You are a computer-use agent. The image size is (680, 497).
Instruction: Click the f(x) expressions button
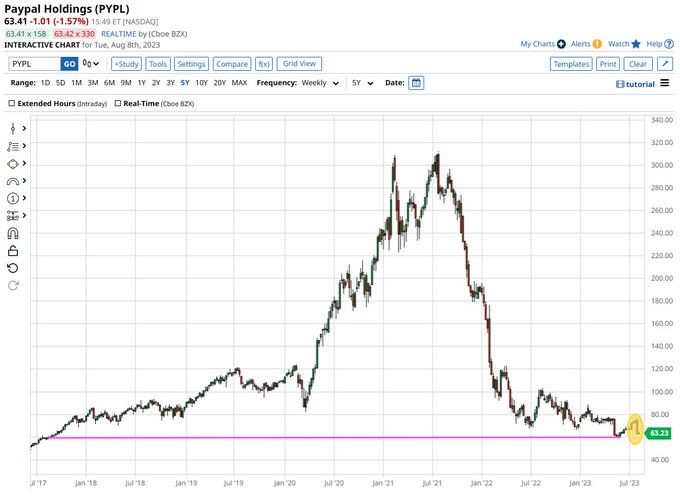(264, 64)
